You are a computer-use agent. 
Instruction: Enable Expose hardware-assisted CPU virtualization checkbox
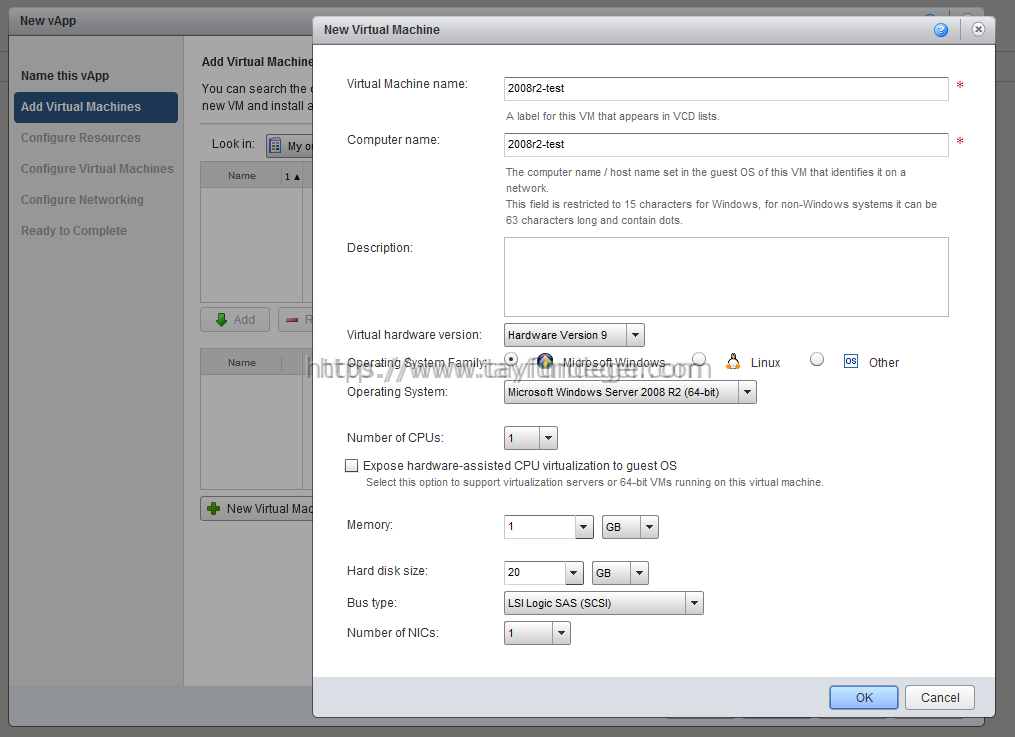tap(351, 465)
